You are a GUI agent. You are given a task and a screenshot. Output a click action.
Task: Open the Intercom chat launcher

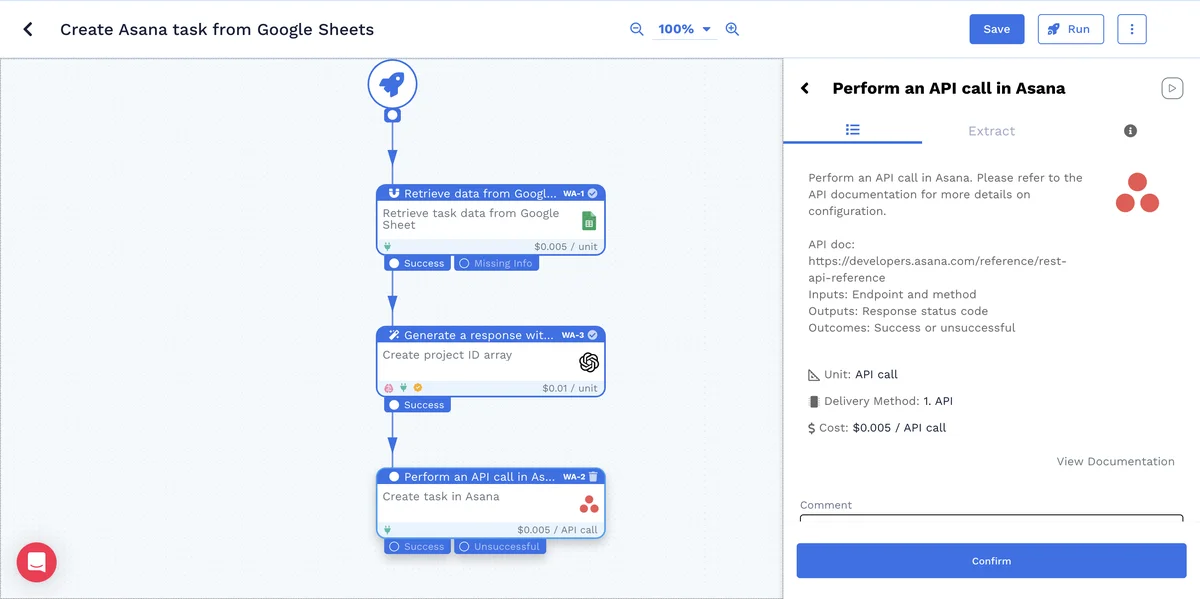37,562
